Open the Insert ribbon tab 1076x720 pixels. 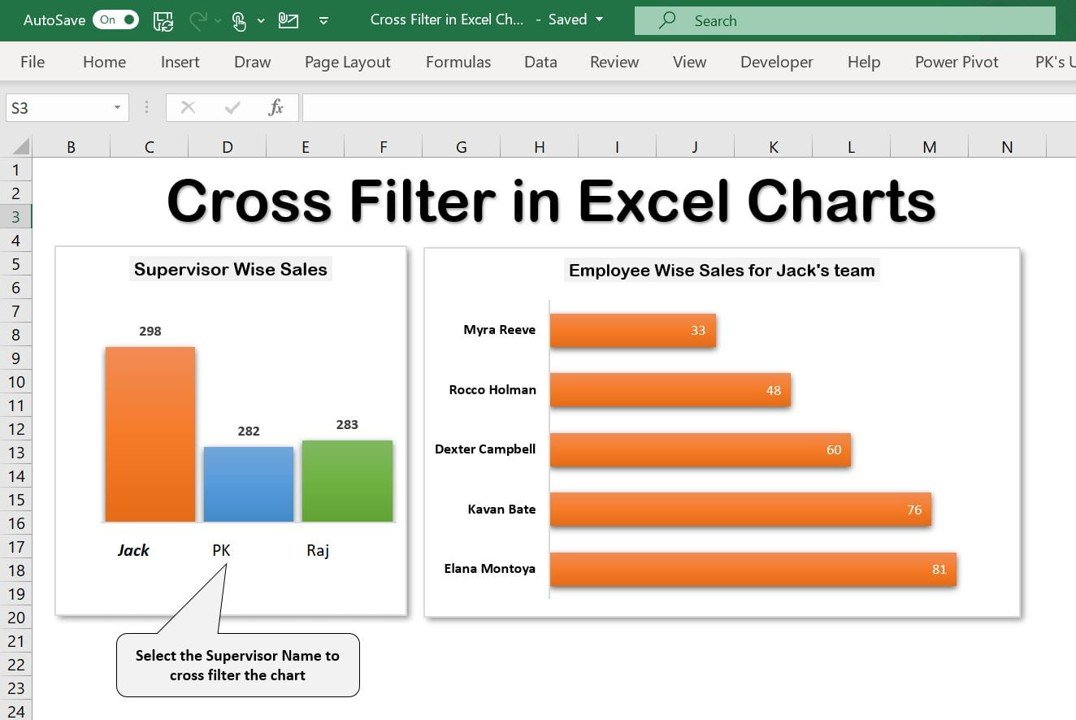[180, 62]
